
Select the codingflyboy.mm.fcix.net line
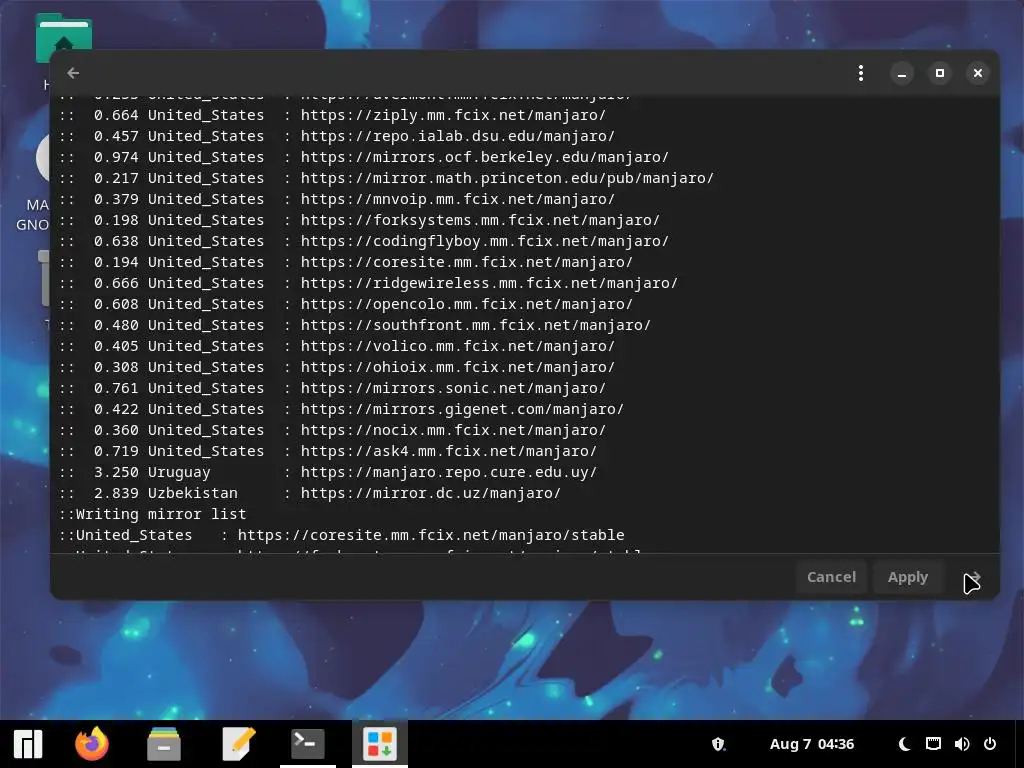pos(364,241)
